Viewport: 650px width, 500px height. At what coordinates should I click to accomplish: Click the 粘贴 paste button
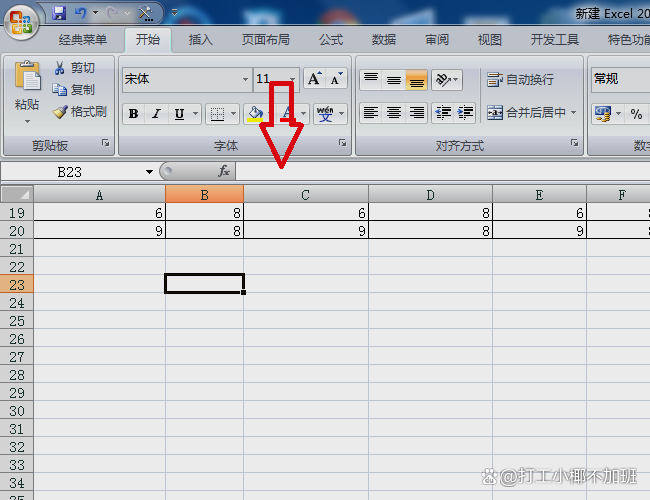[x=27, y=85]
